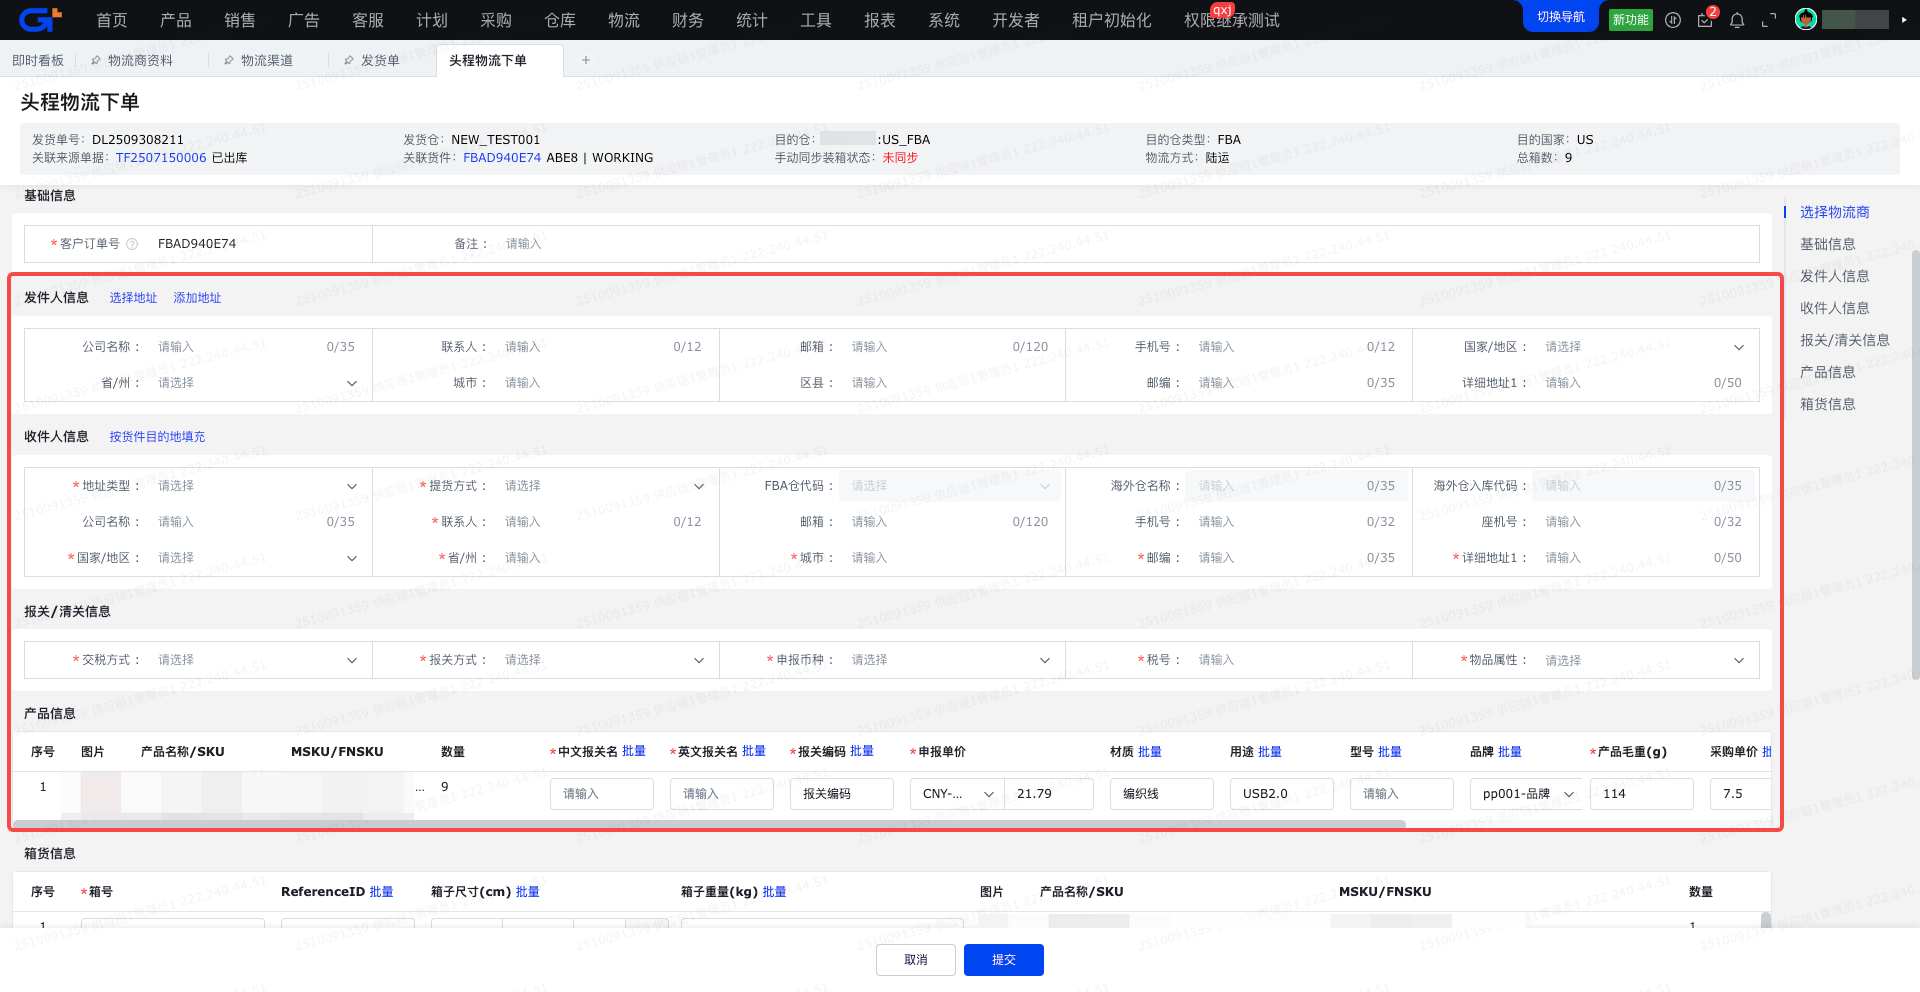Click pin icon on 物流渠道 tab
The width and height of the screenshot is (1920, 992).
(x=229, y=61)
